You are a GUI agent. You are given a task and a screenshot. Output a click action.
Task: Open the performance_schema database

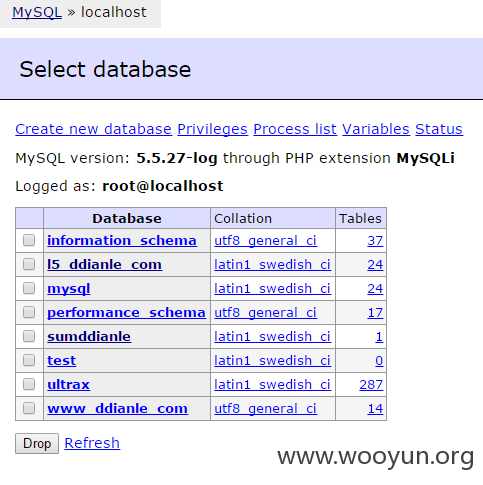click(126, 313)
